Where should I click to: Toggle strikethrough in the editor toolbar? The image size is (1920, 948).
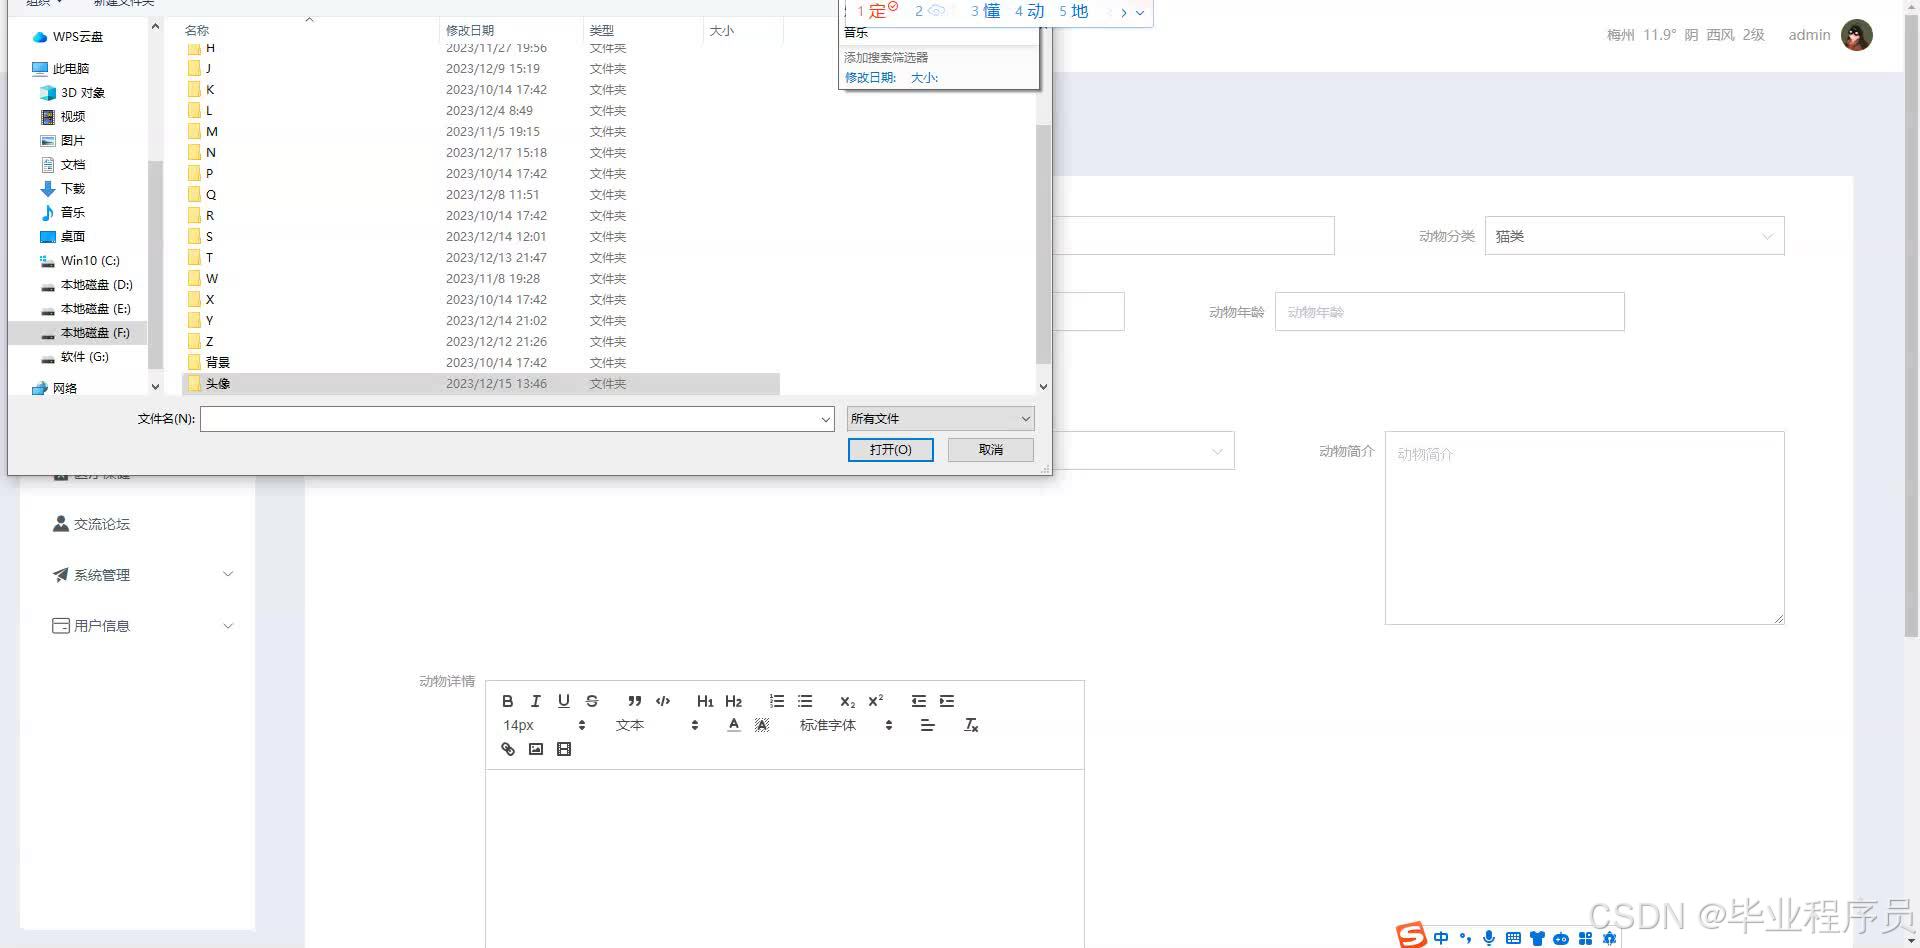[591, 701]
